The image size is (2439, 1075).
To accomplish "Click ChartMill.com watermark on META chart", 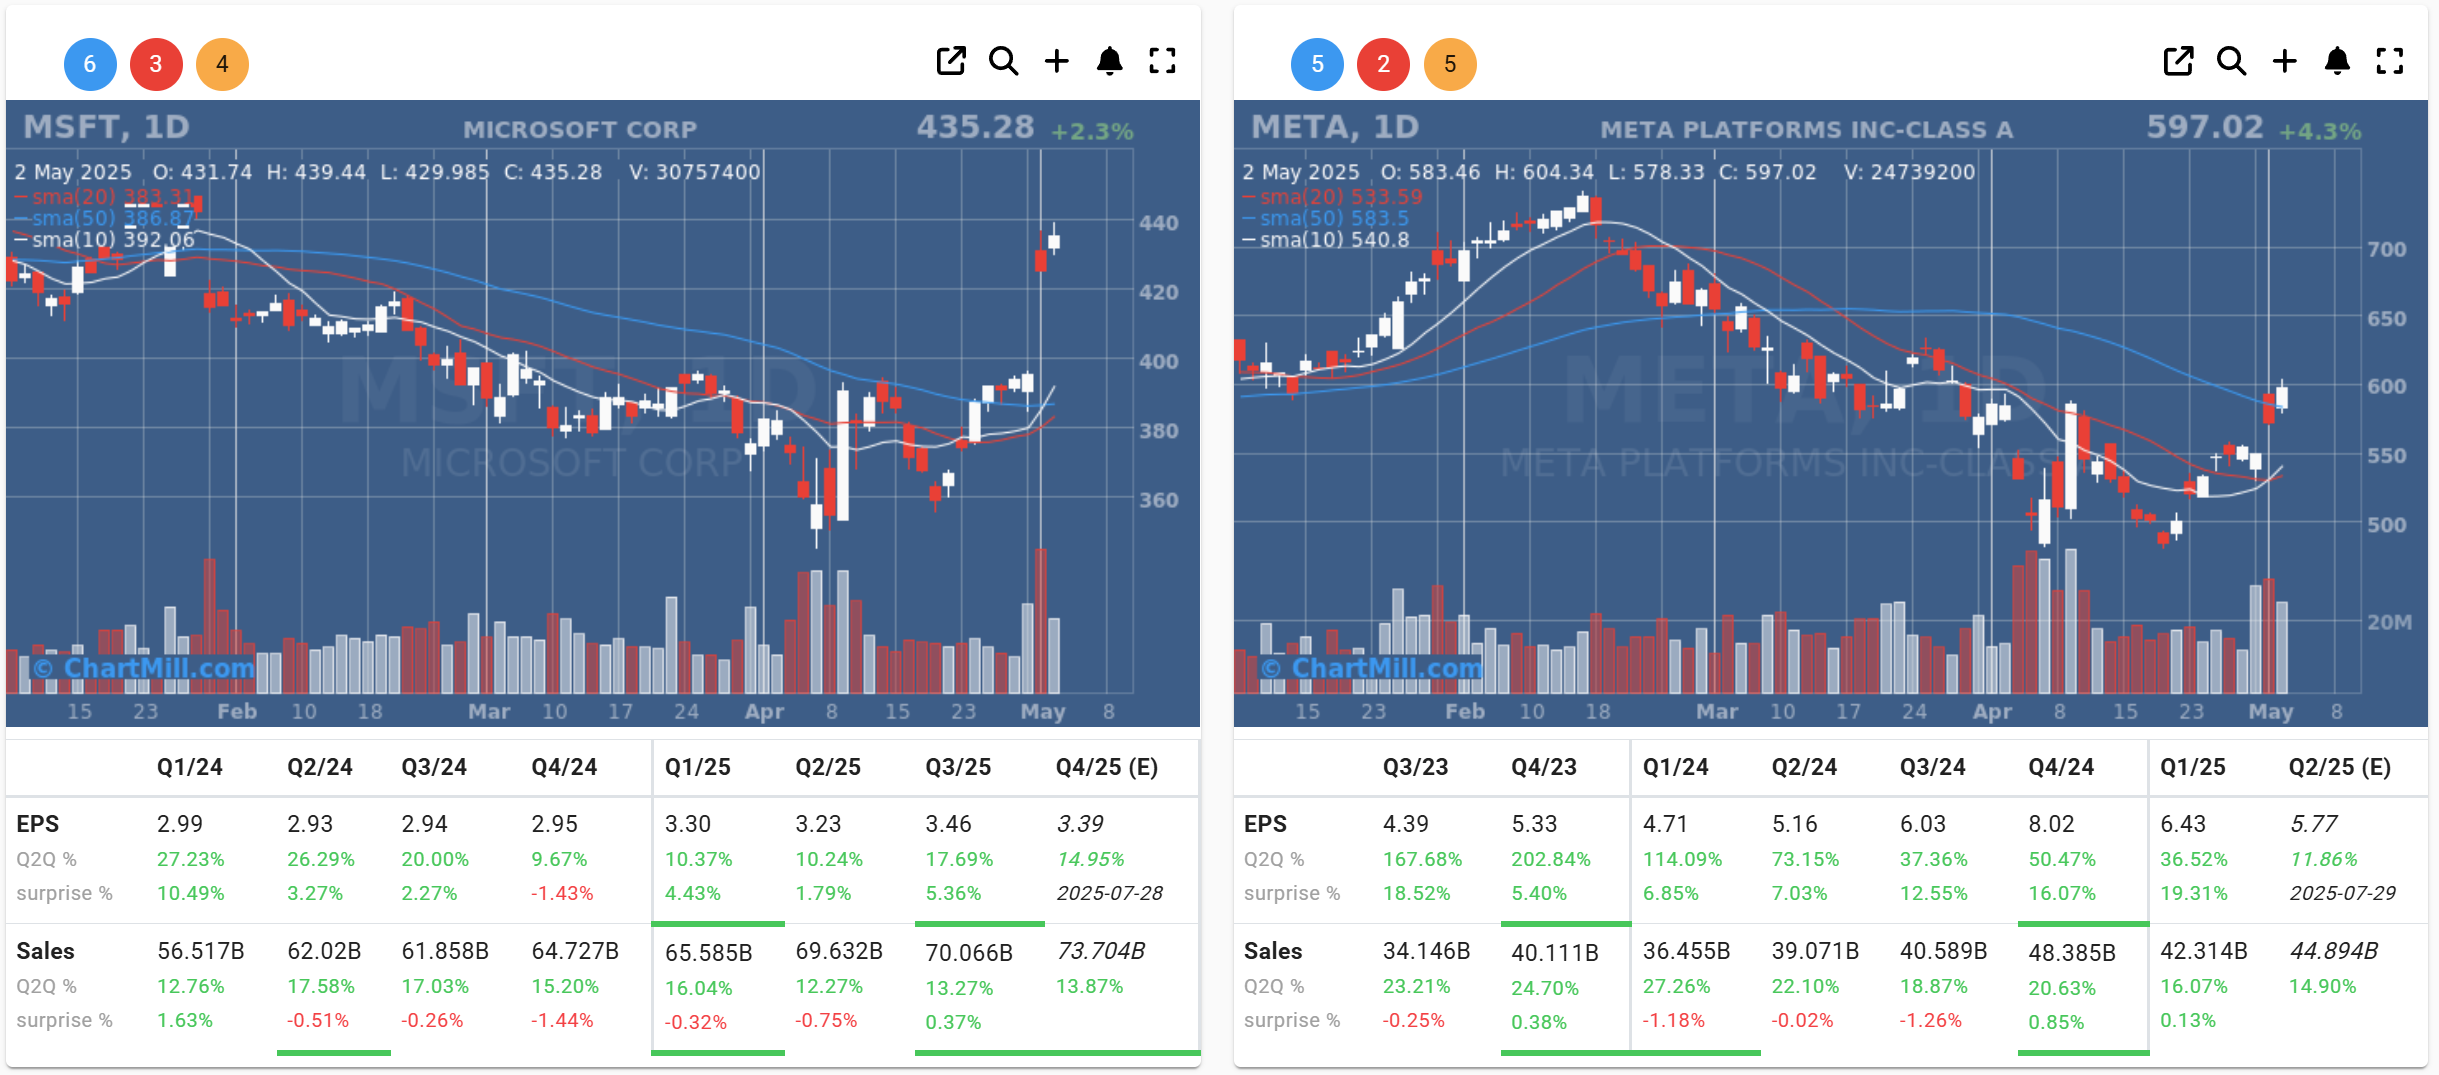I will point(1373,668).
